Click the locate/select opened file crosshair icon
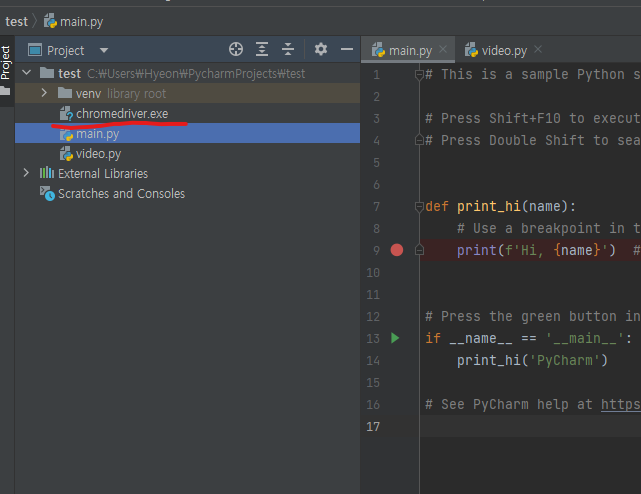This screenshot has width=641, height=494. (x=236, y=49)
